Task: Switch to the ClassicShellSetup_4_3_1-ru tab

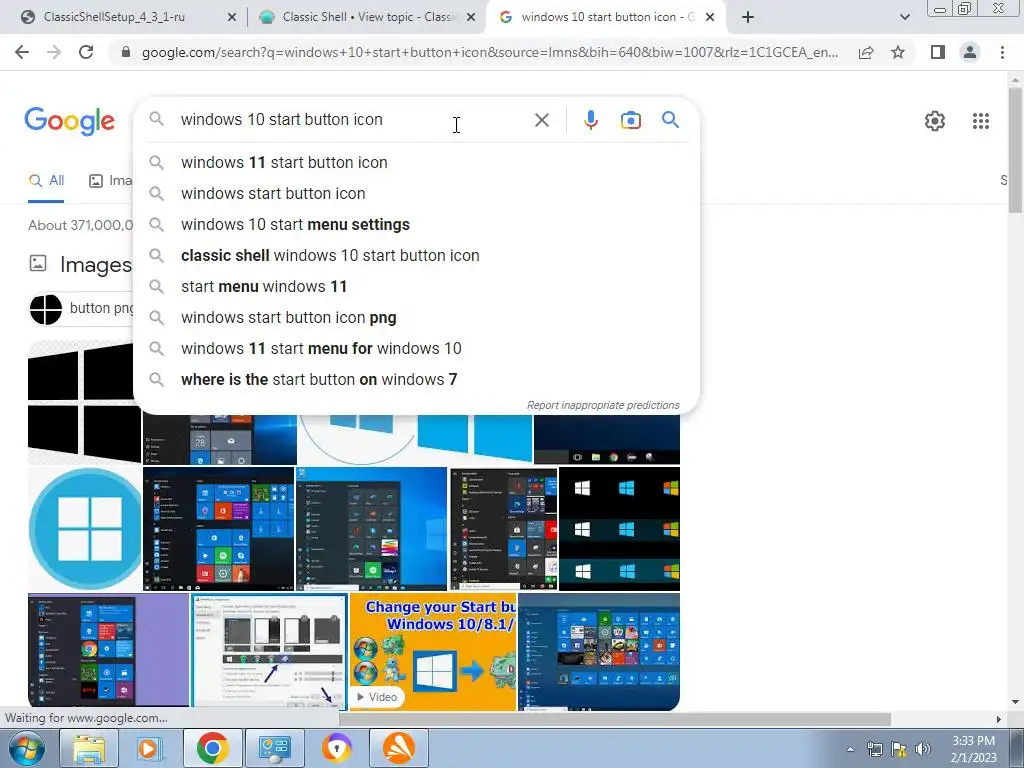Action: 114,17
